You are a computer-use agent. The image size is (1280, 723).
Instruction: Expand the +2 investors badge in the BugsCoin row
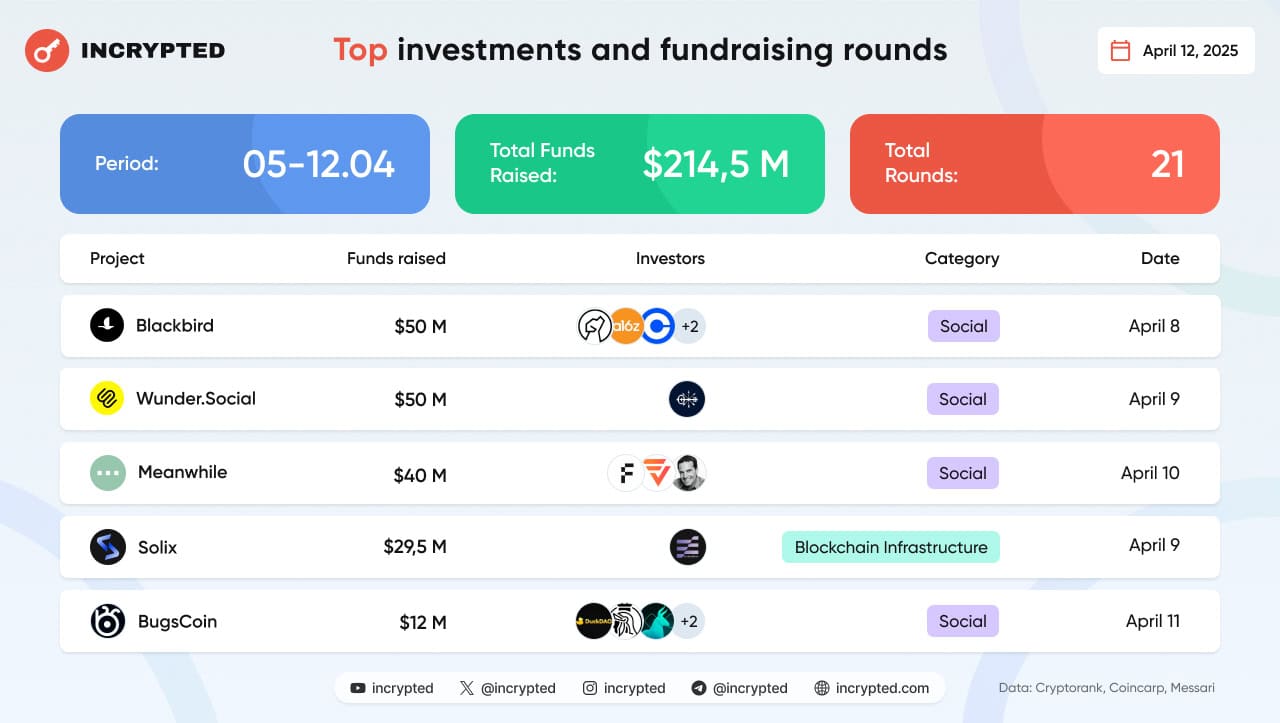689,621
